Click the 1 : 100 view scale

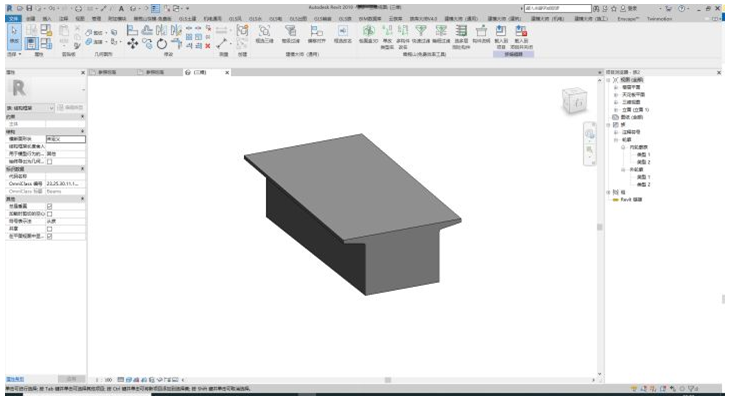(104, 380)
